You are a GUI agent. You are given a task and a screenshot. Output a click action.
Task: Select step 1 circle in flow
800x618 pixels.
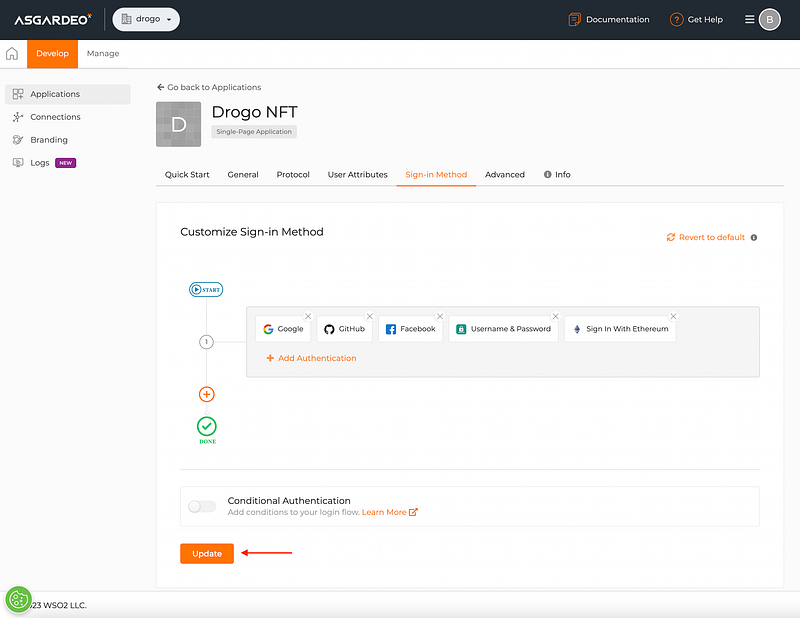pos(206,341)
